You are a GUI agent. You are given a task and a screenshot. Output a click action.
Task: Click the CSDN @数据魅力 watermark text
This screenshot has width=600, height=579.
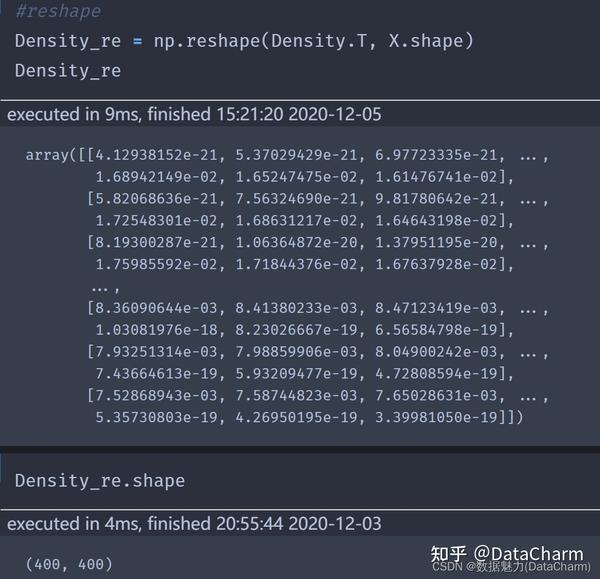511,567
